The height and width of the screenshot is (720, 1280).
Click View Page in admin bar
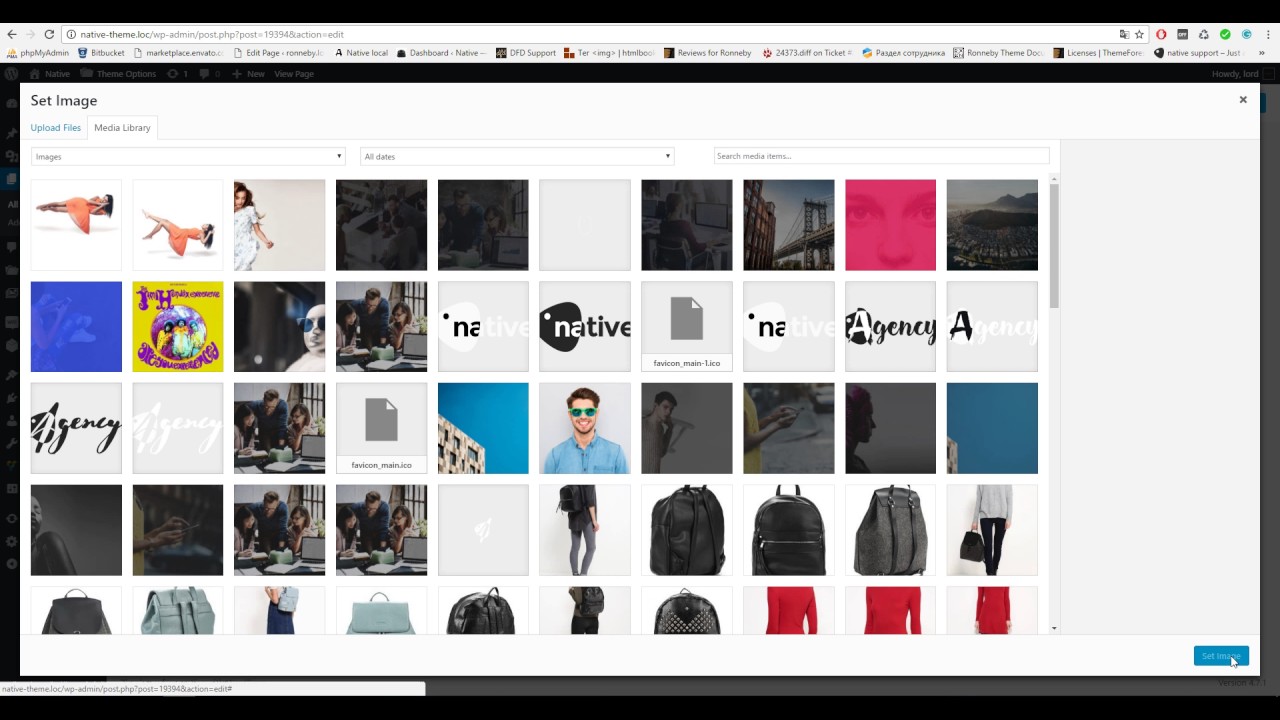tap(294, 74)
